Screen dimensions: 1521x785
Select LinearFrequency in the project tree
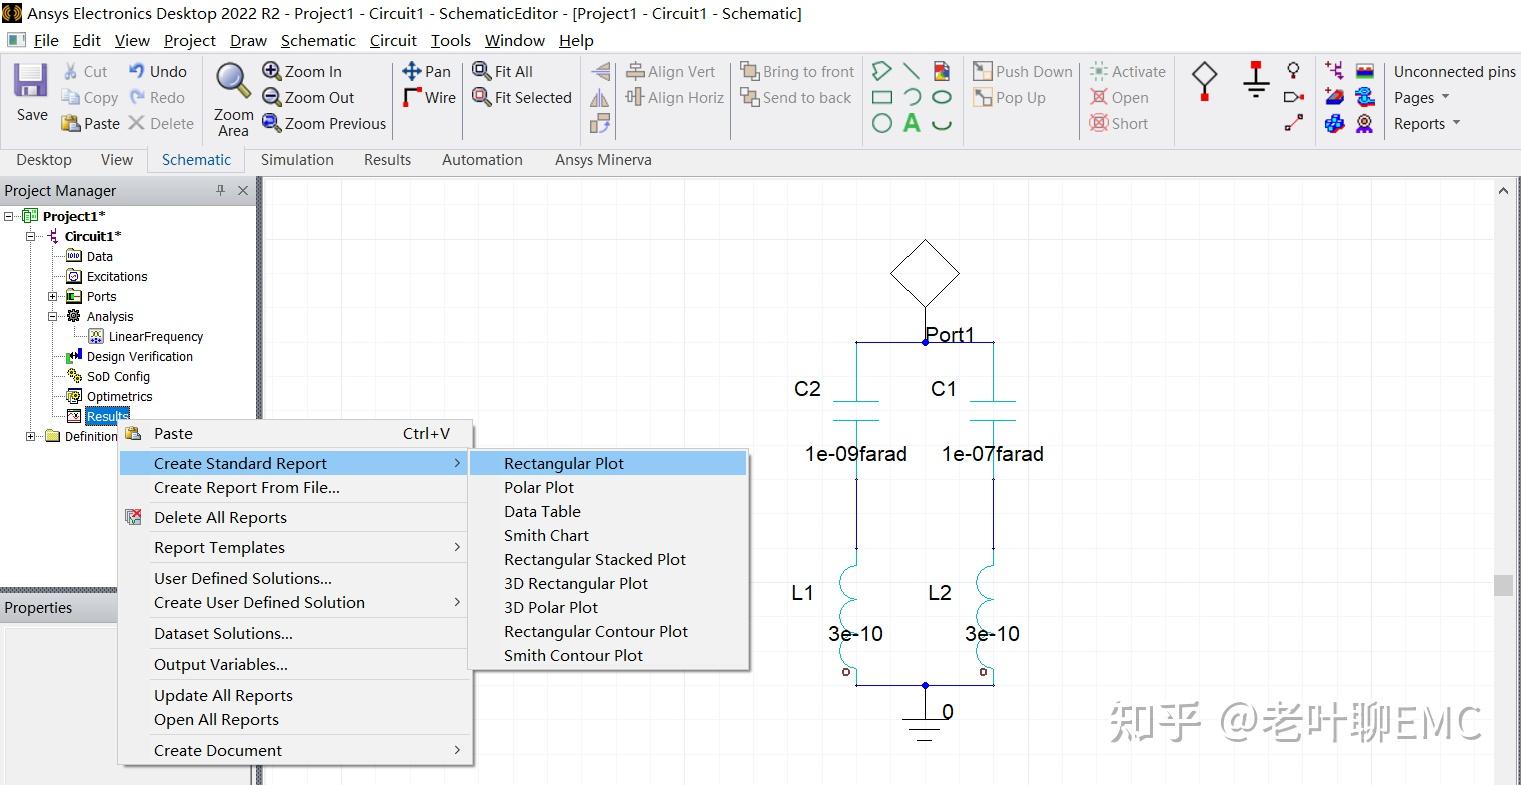[155, 337]
